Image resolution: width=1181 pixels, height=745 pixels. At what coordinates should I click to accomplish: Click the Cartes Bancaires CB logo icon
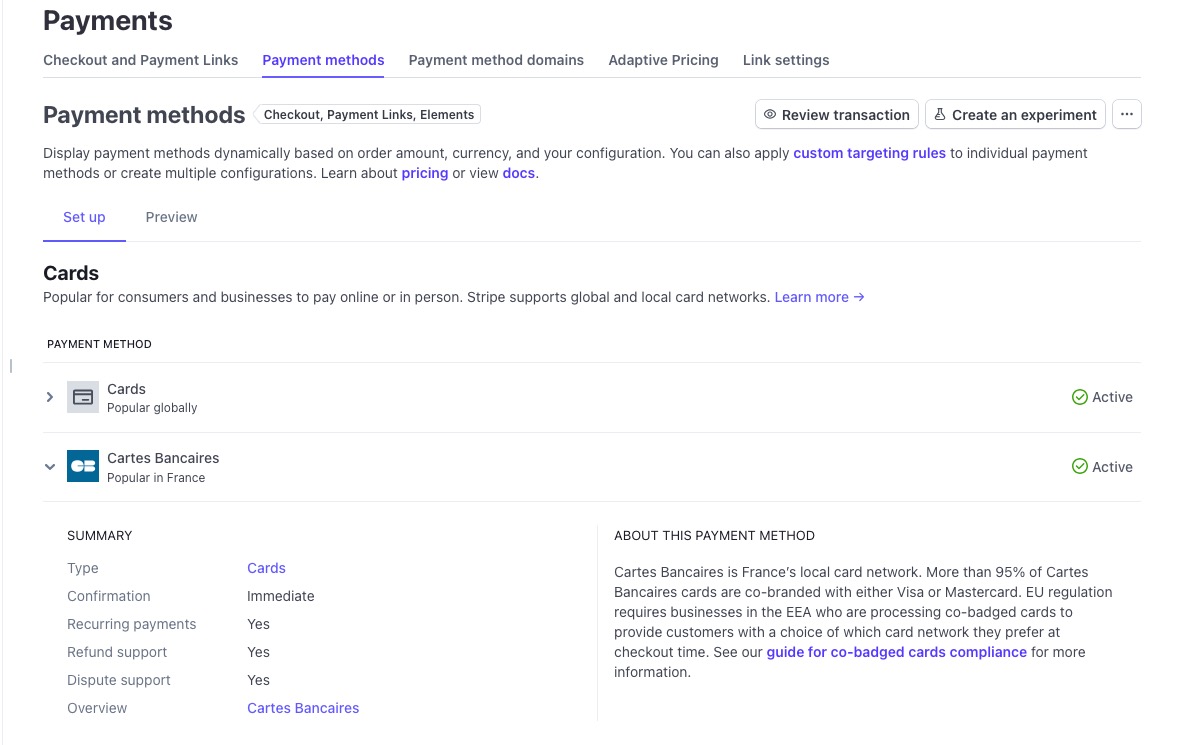[x=83, y=466]
